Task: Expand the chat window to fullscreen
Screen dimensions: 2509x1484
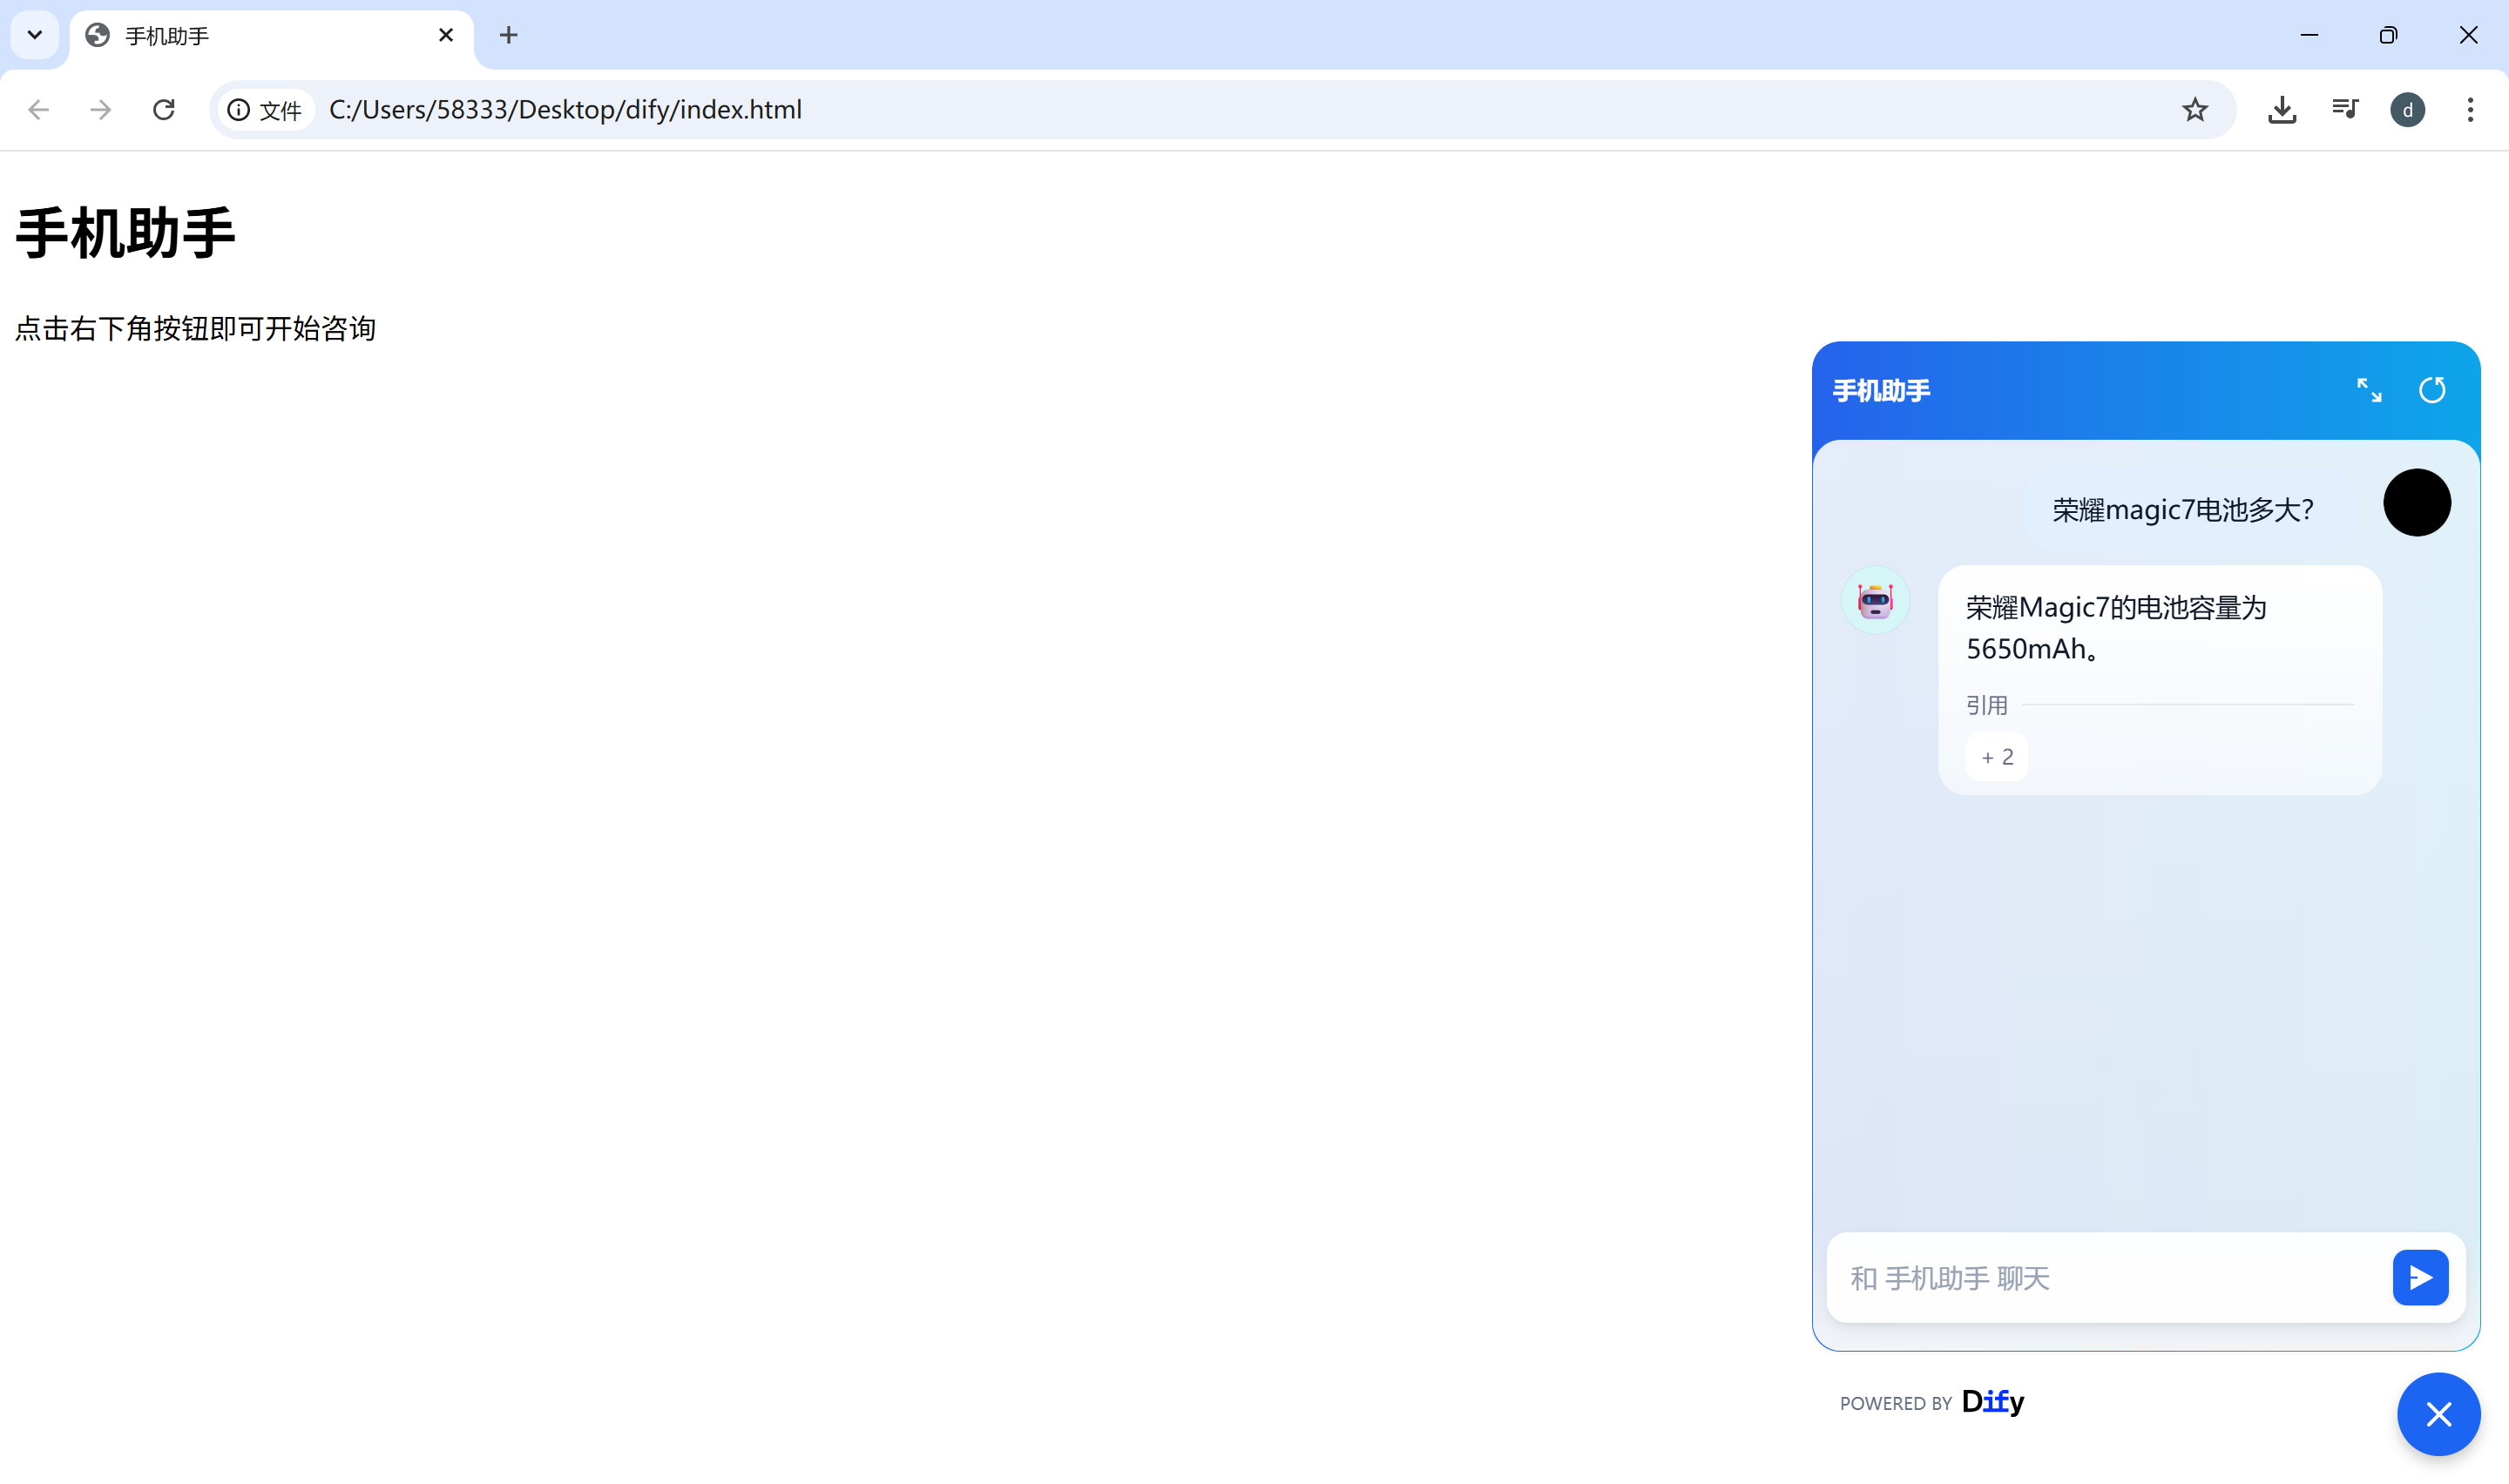Action: pos(2368,390)
